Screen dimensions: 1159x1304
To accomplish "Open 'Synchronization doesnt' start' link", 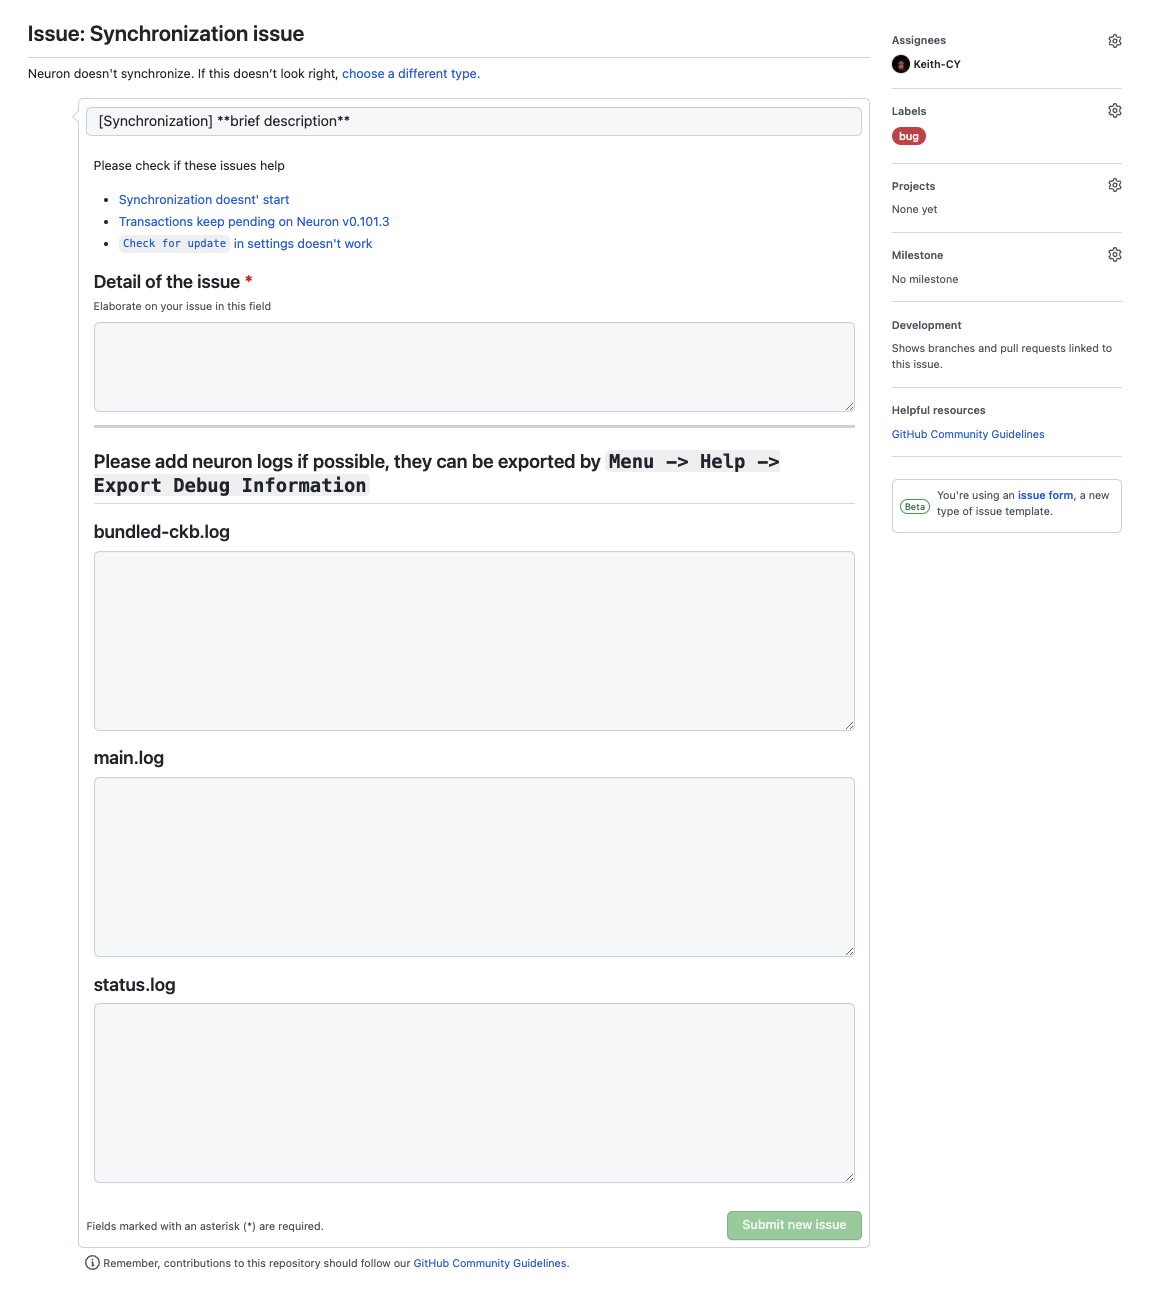I will point(204,200).
